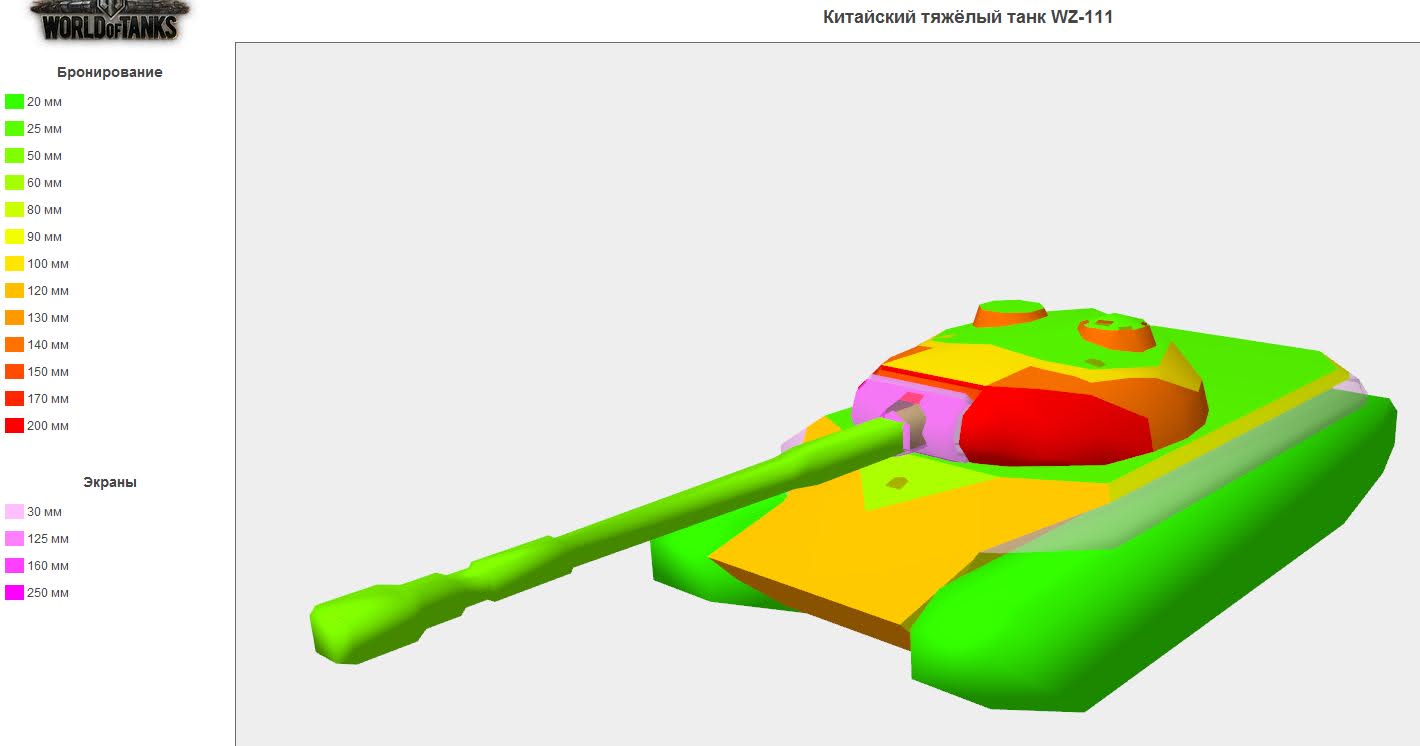Click the '50 мм' legend label
This screenshot has width=1420, height=746.
[x=44, y=156]
